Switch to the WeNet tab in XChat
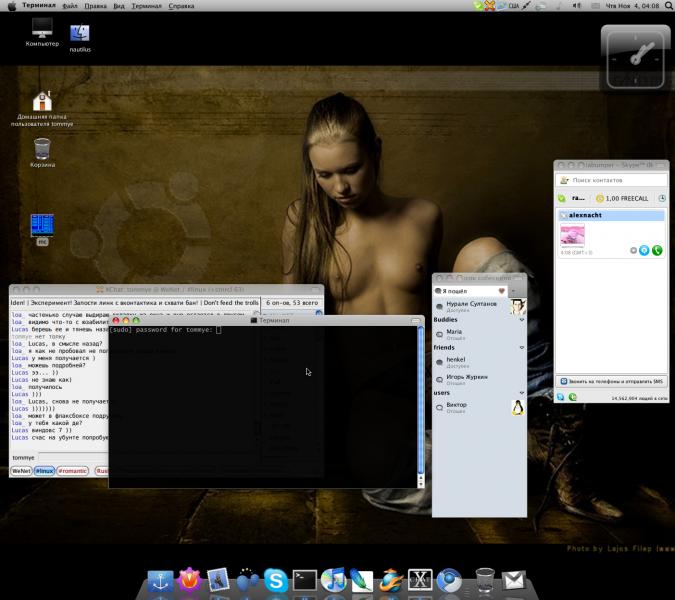The height and width of the screenshot is (600, 675). pos(21,471)
